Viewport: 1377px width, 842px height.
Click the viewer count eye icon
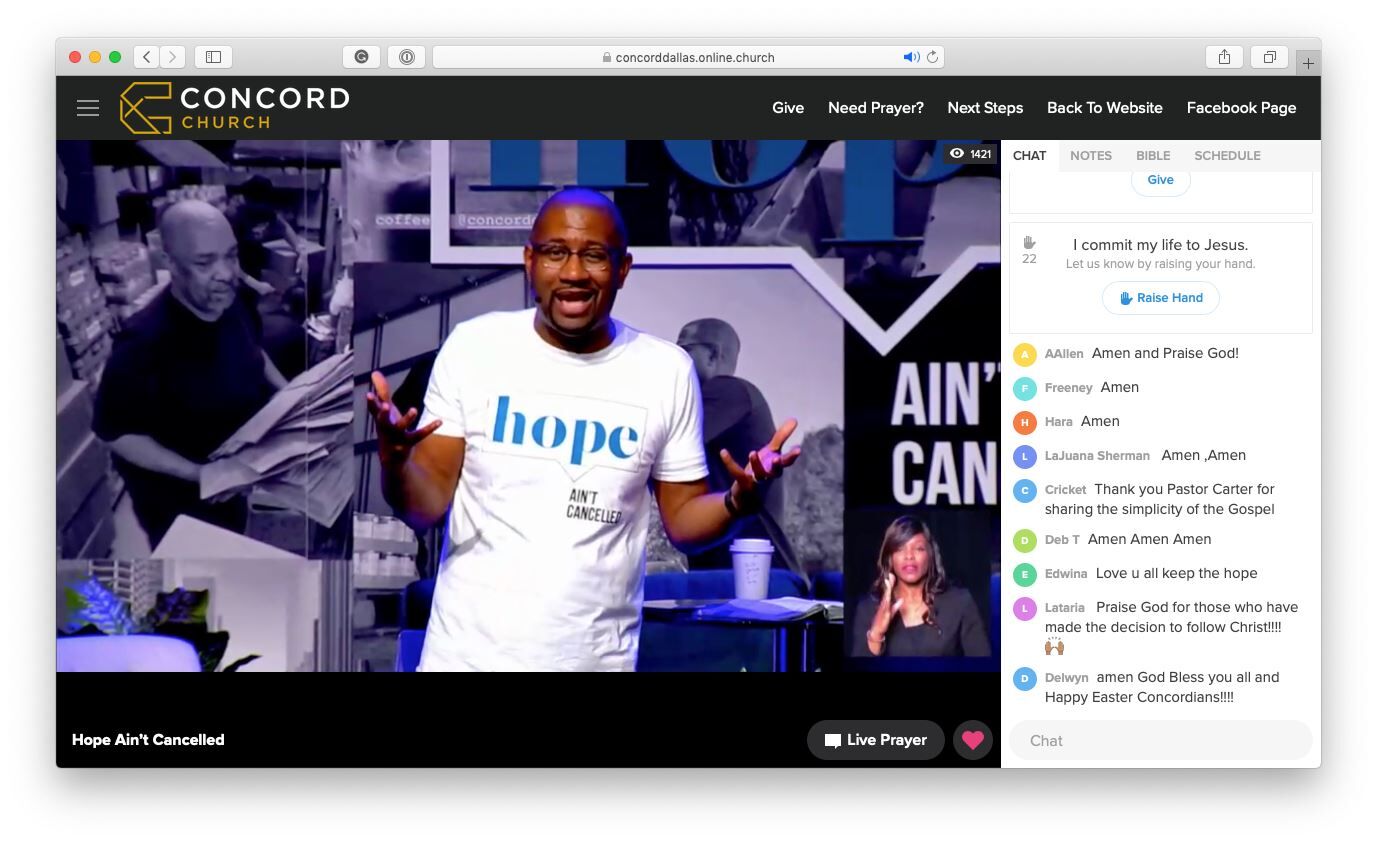[957, 154]
